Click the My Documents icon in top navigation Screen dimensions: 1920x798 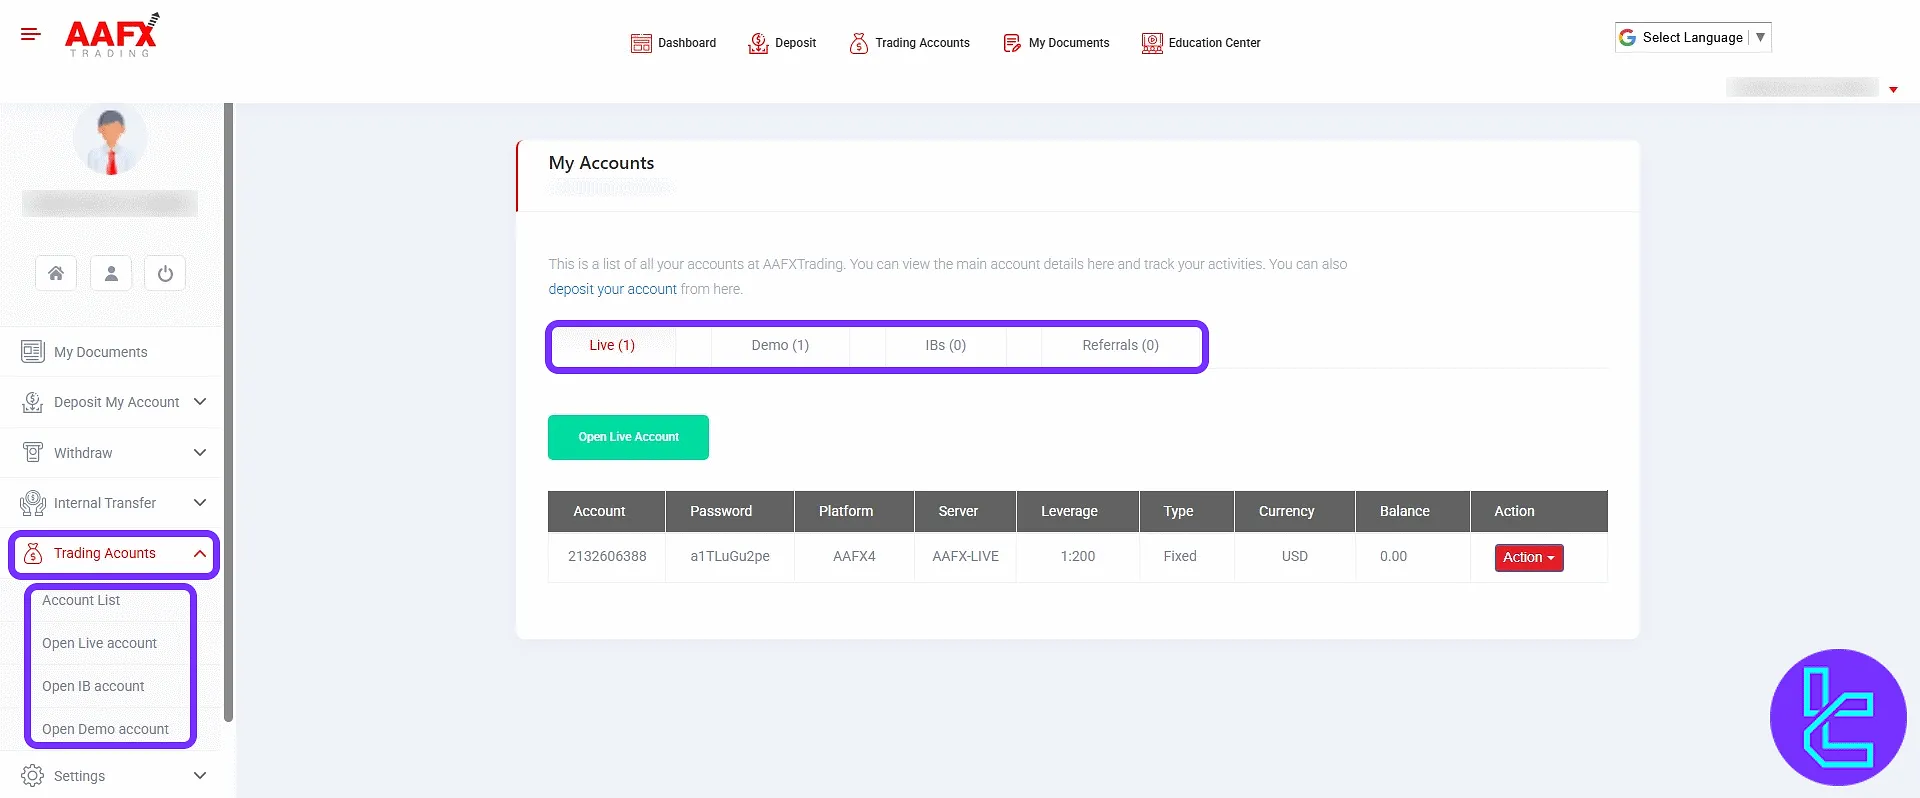pyautogui.click(x=1012, y=43)
